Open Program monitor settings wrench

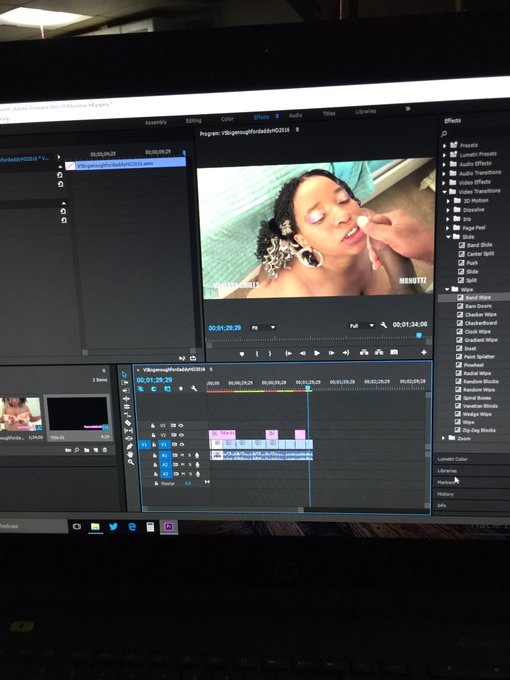click(383, 325)
